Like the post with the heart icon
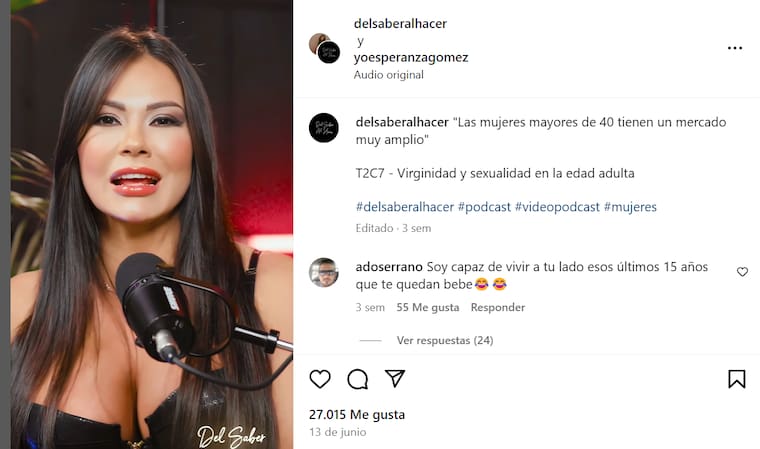 click(x=320, y=379)
